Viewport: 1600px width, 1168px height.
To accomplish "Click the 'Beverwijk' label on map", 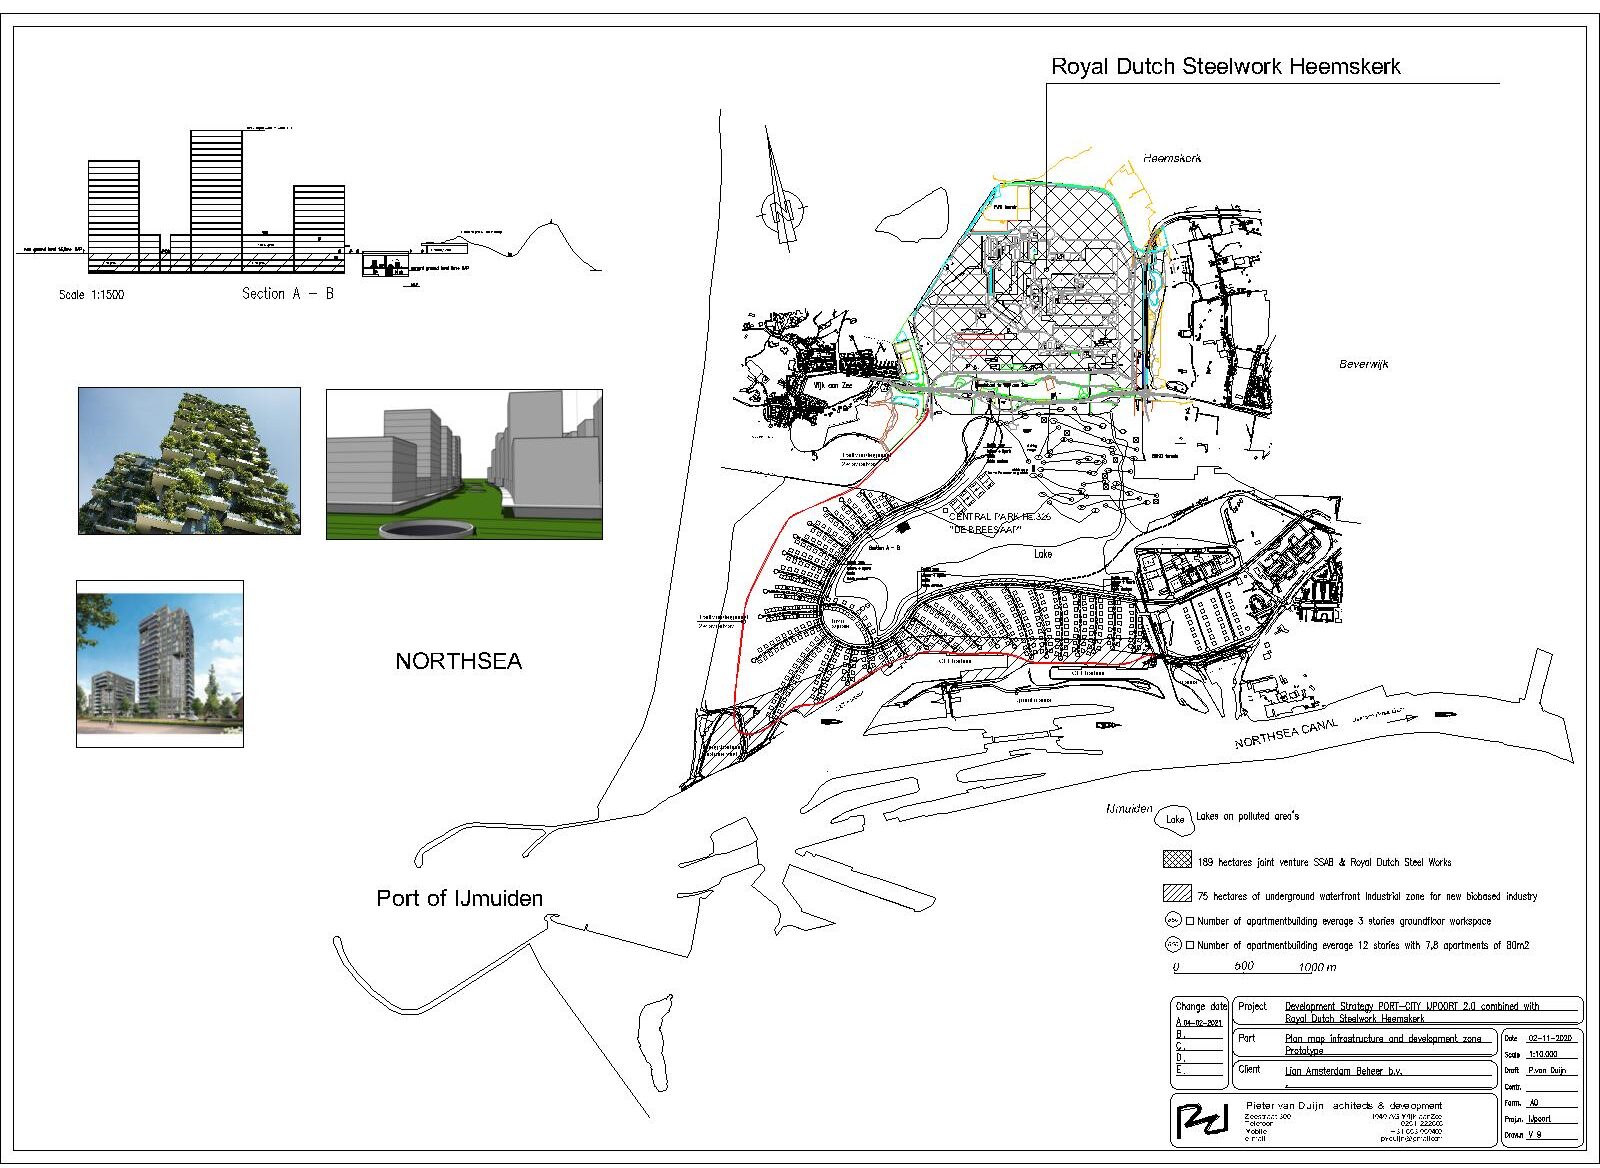I will (1364, 364).
